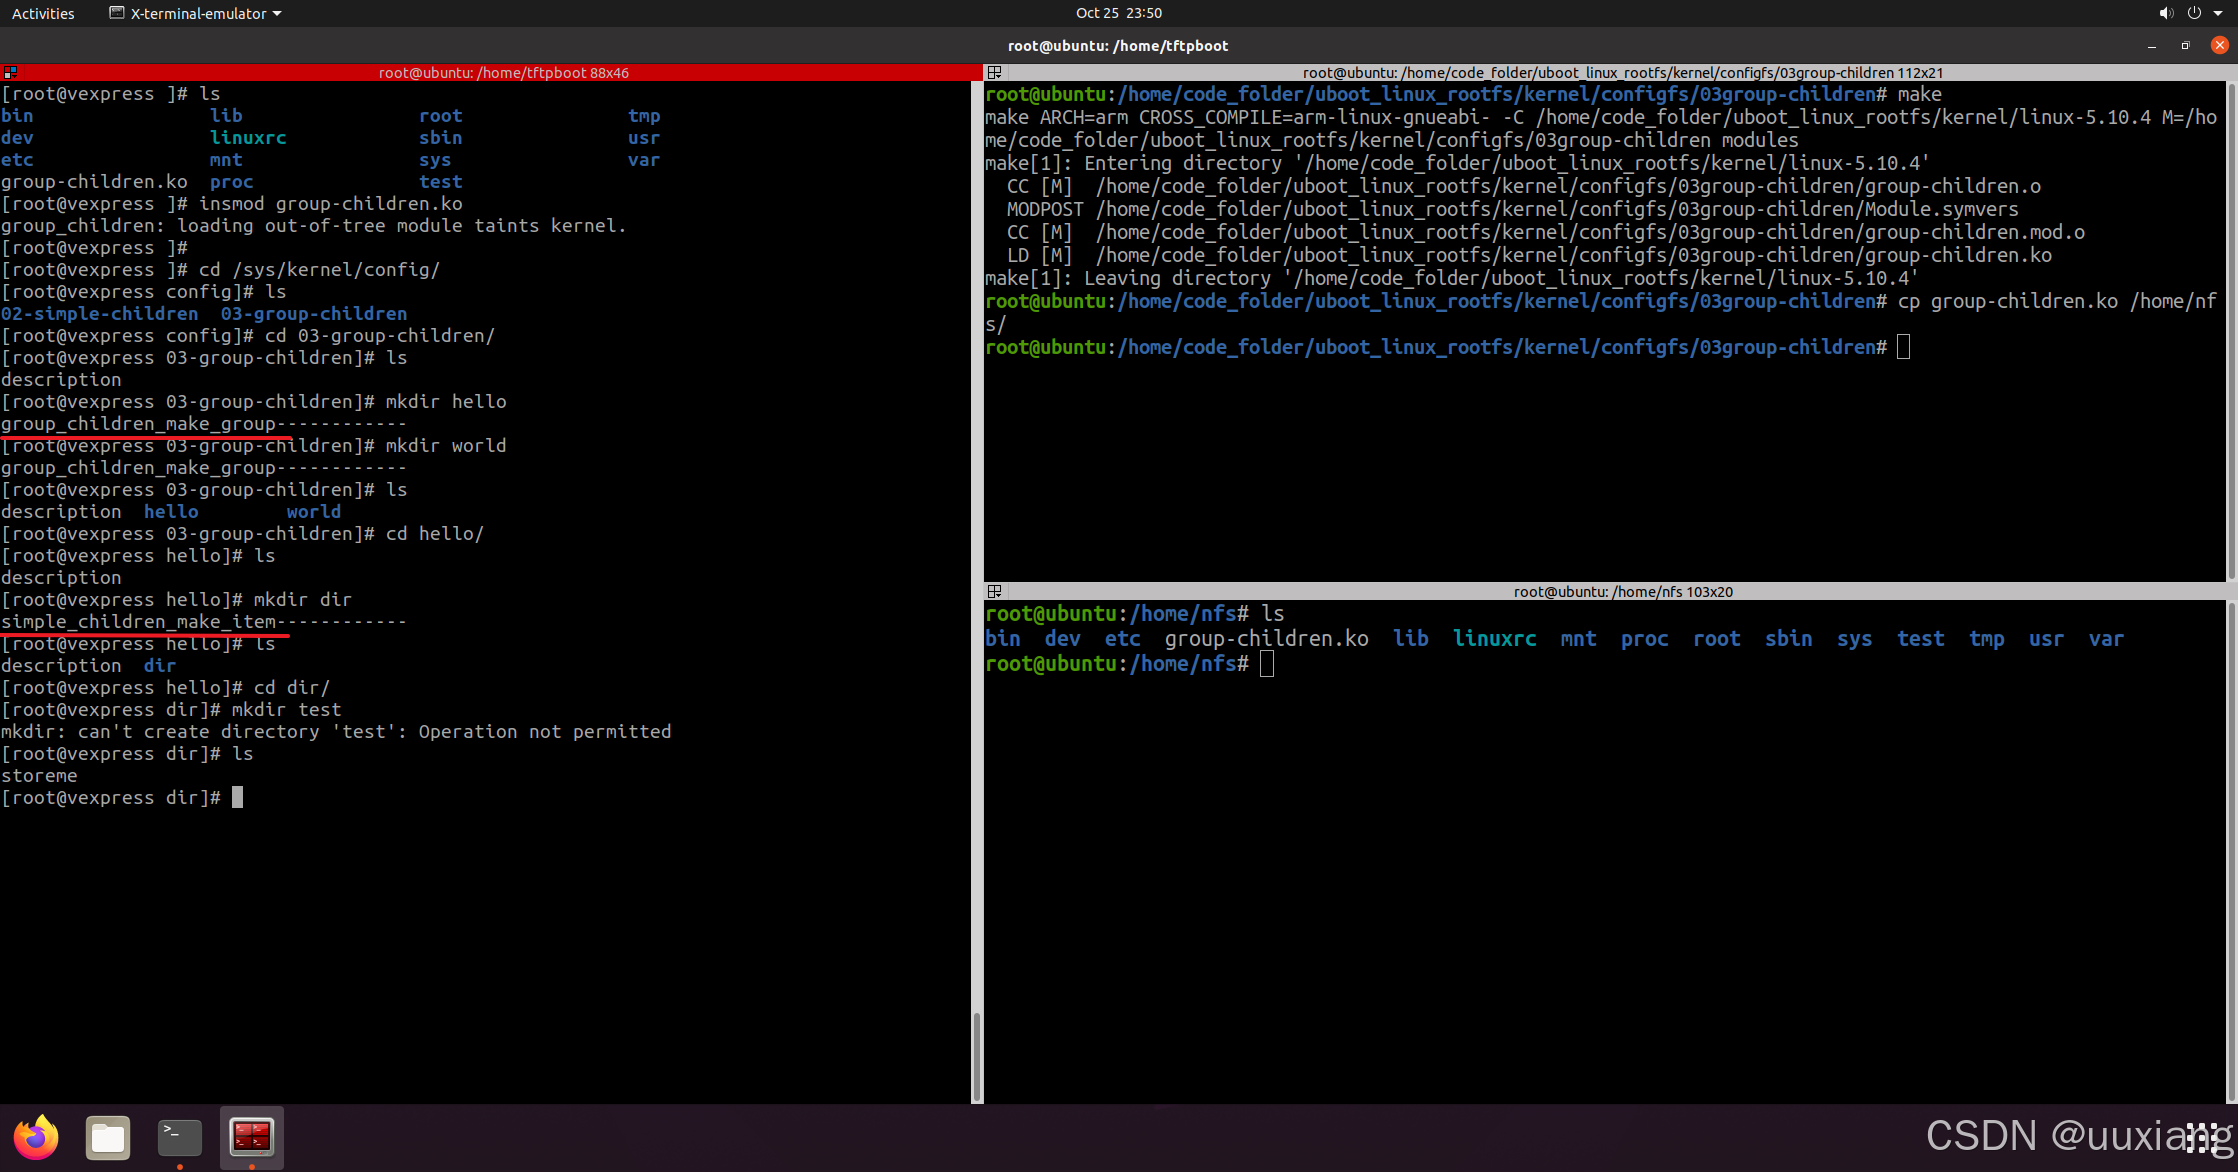Open the GNOME Terminal dock icon
The width and height of the screenshot is (2238, 1172).
(x=180, y=1137)
